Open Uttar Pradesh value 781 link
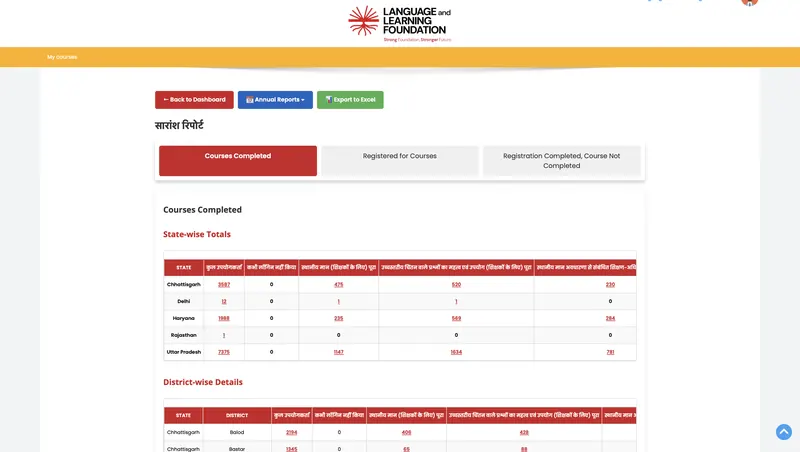Viewport: 800px width, 452px height. click(610, 352)
